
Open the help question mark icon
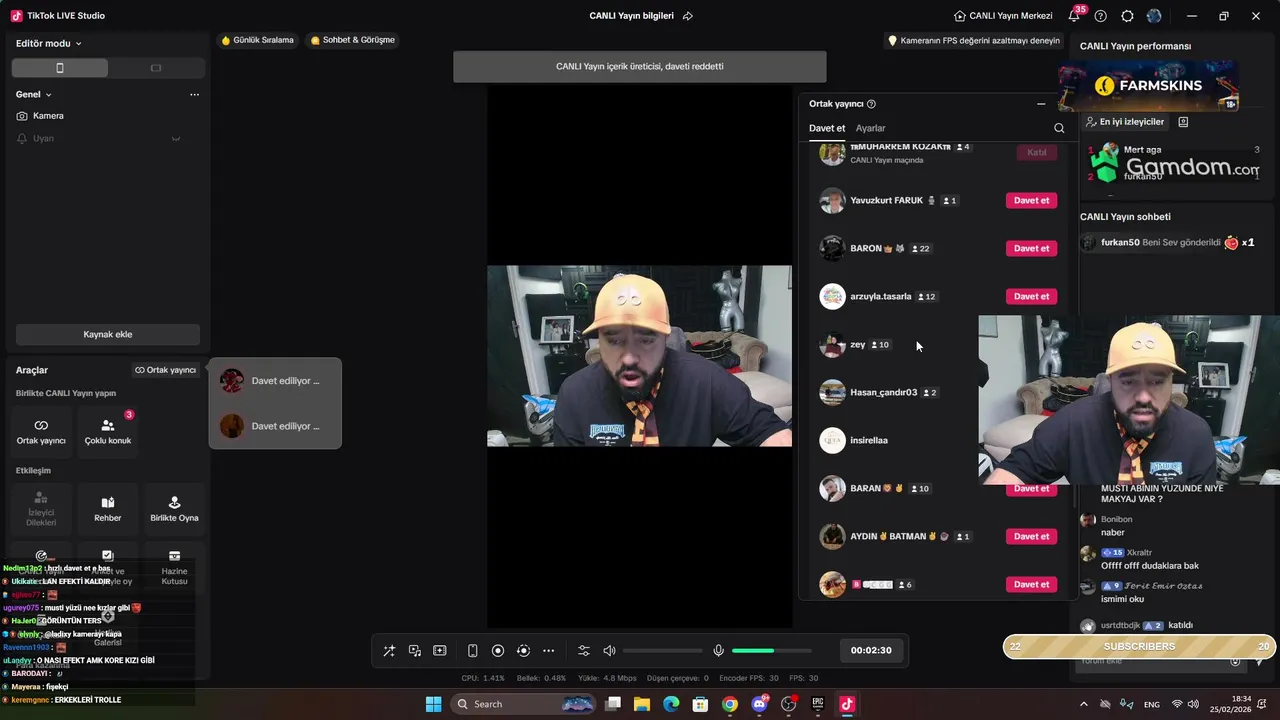1101,16
